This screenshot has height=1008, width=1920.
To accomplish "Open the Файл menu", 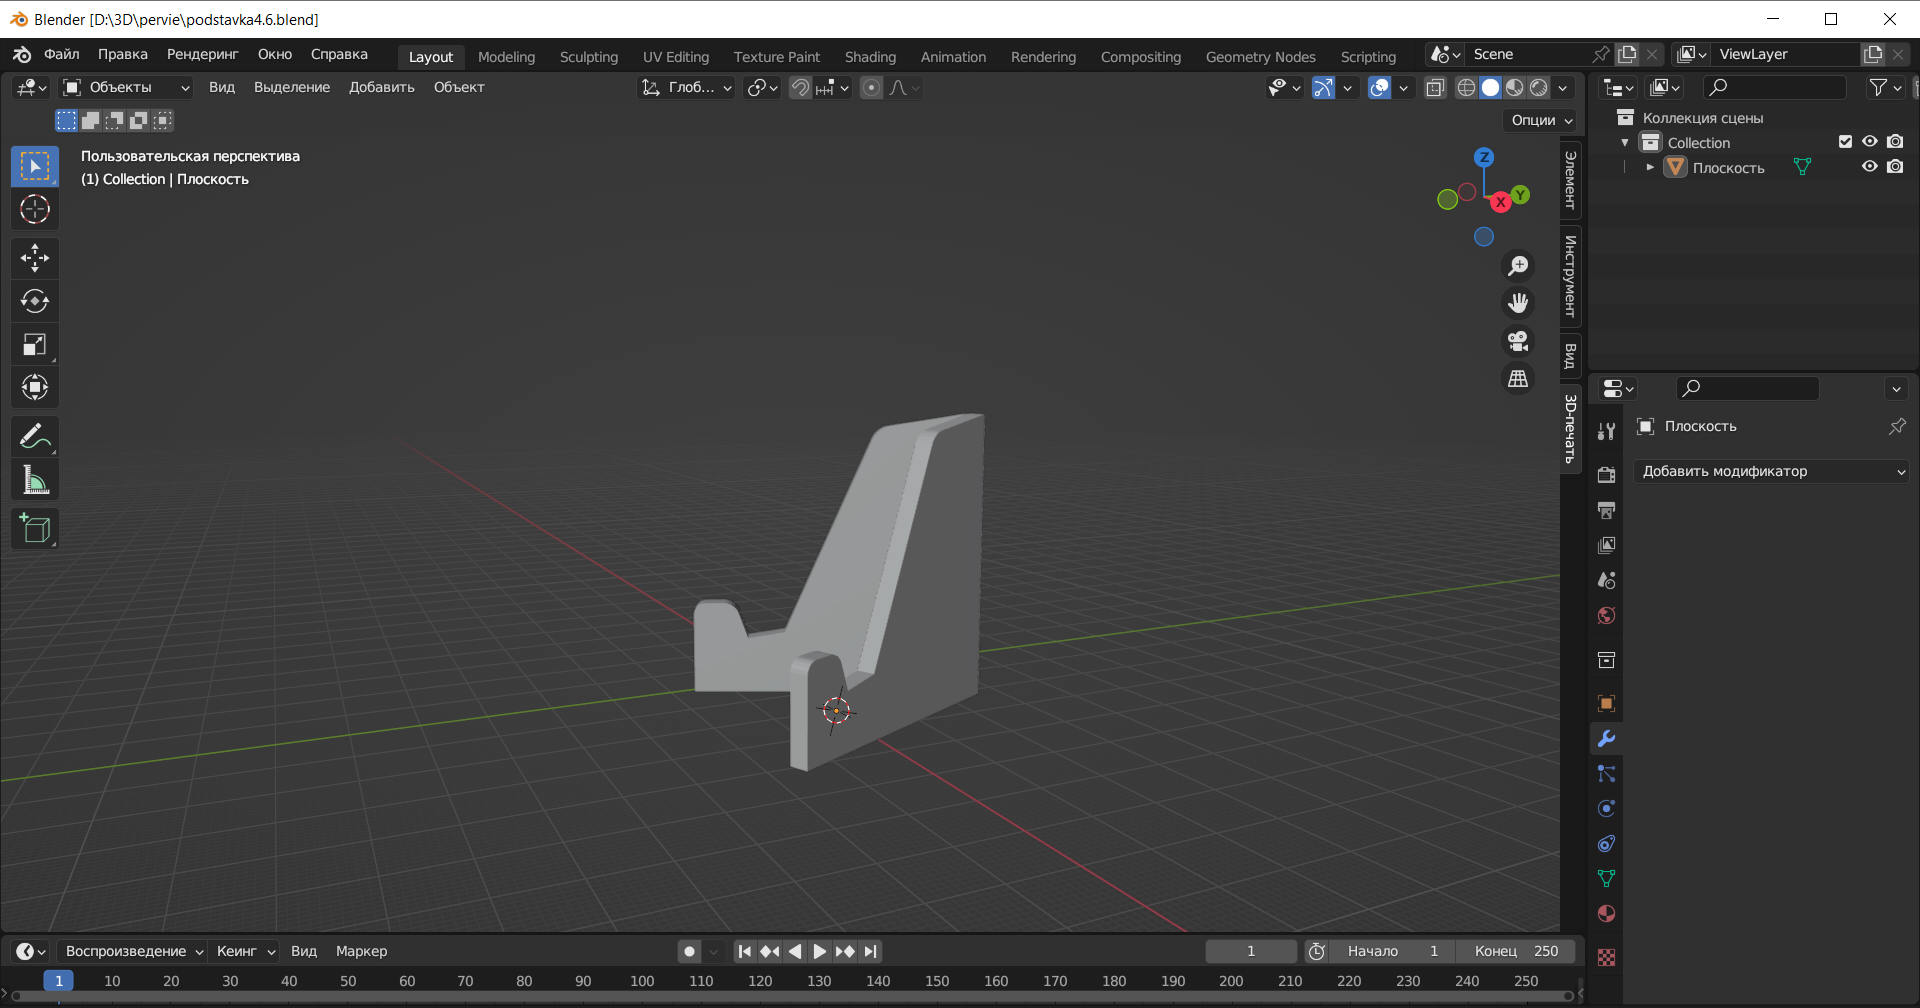I will pyautogui.click(x=61, y=54).
